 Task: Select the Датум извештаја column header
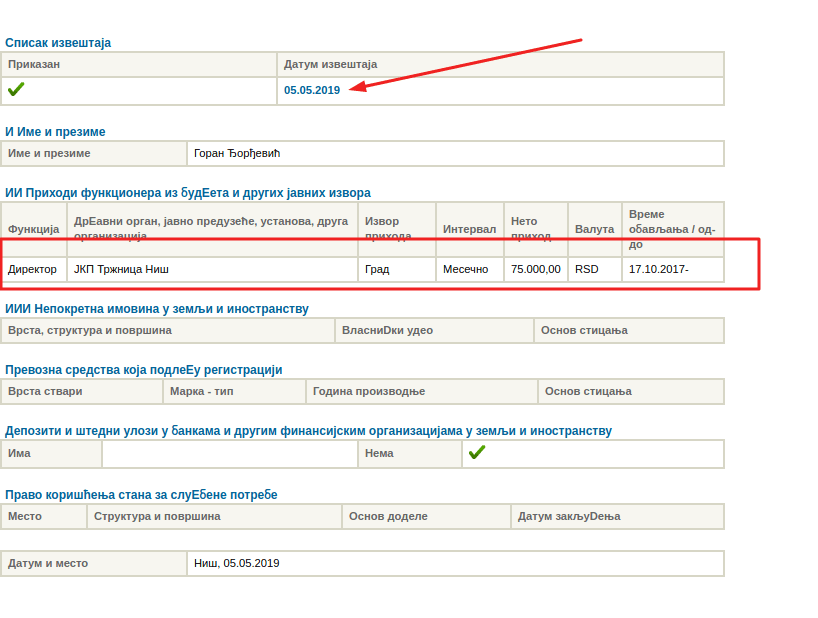(331, 65)
